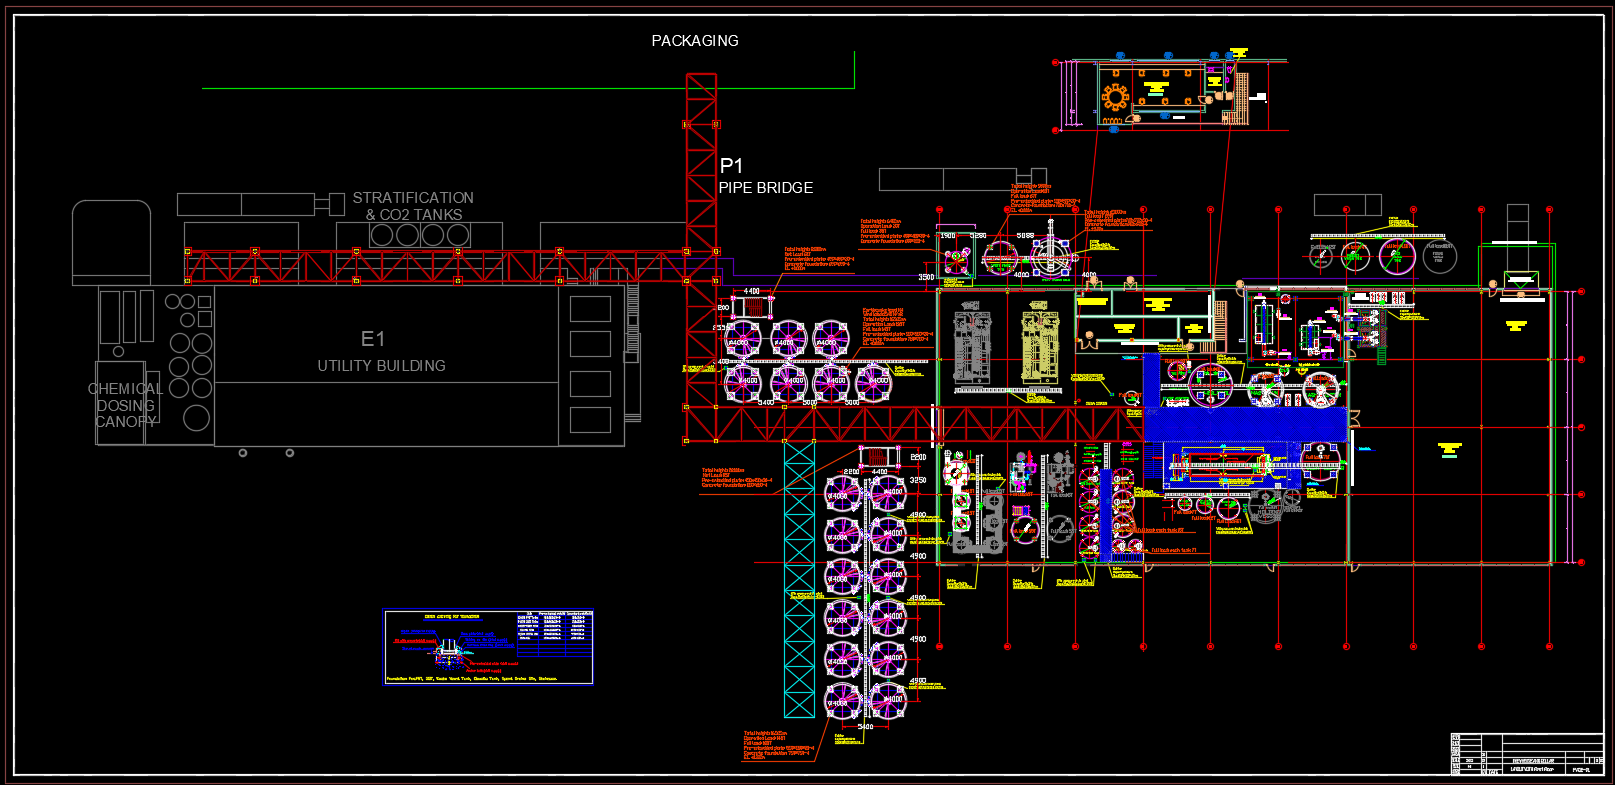
Task: Click the PIPE BRIDGE label
Action: 766,188
